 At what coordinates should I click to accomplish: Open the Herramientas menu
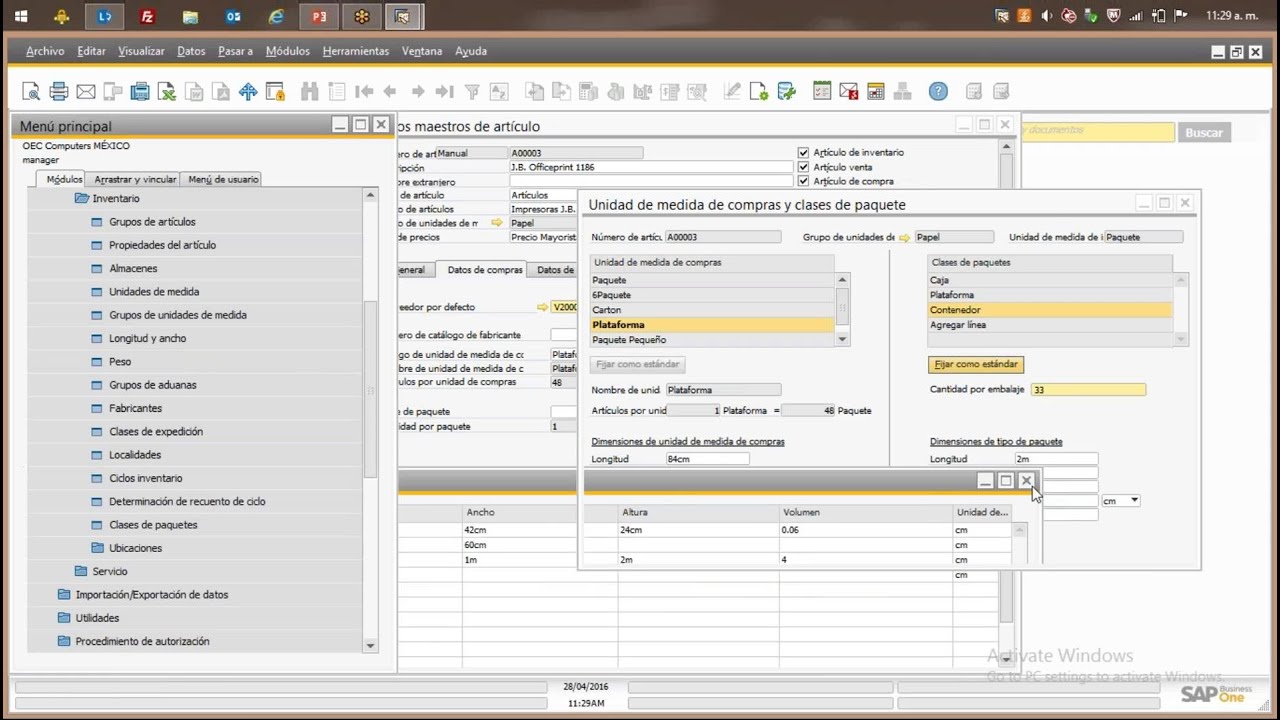coord(356,51)
